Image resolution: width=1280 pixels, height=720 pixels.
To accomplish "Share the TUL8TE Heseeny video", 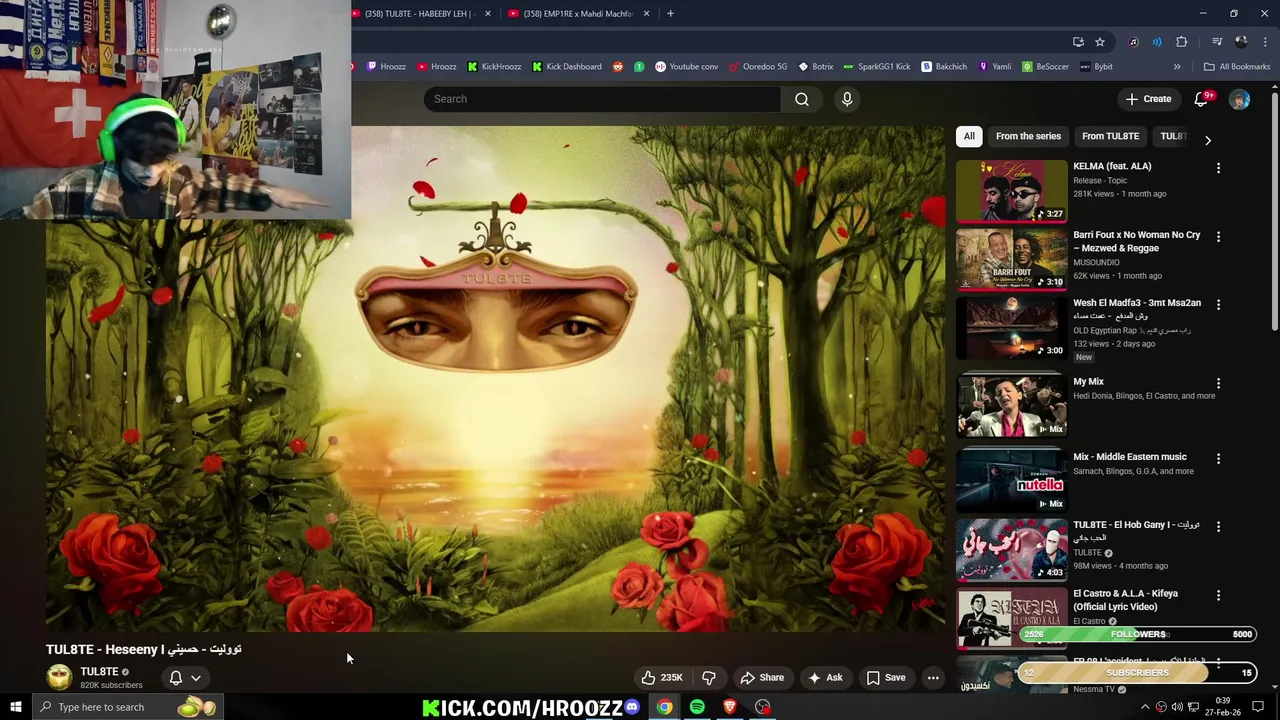I will tap(762, 678).
